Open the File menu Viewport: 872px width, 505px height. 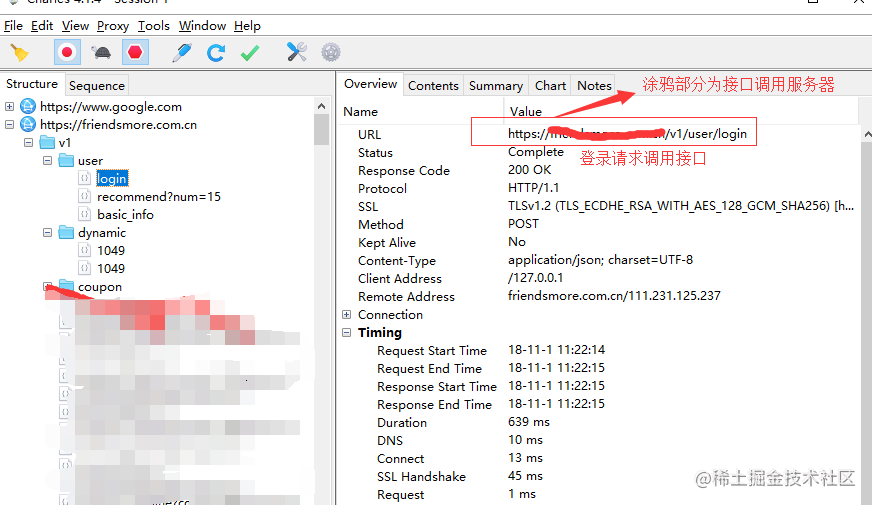pos(13,26)
